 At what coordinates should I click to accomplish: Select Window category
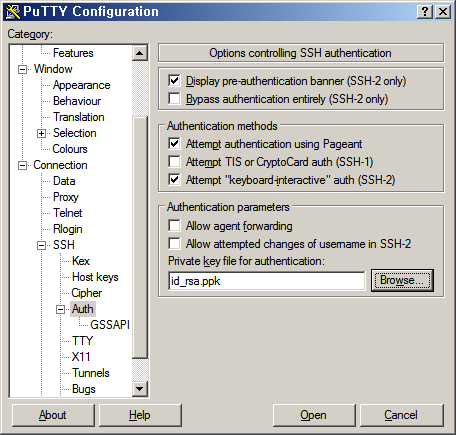click(53, 69)
